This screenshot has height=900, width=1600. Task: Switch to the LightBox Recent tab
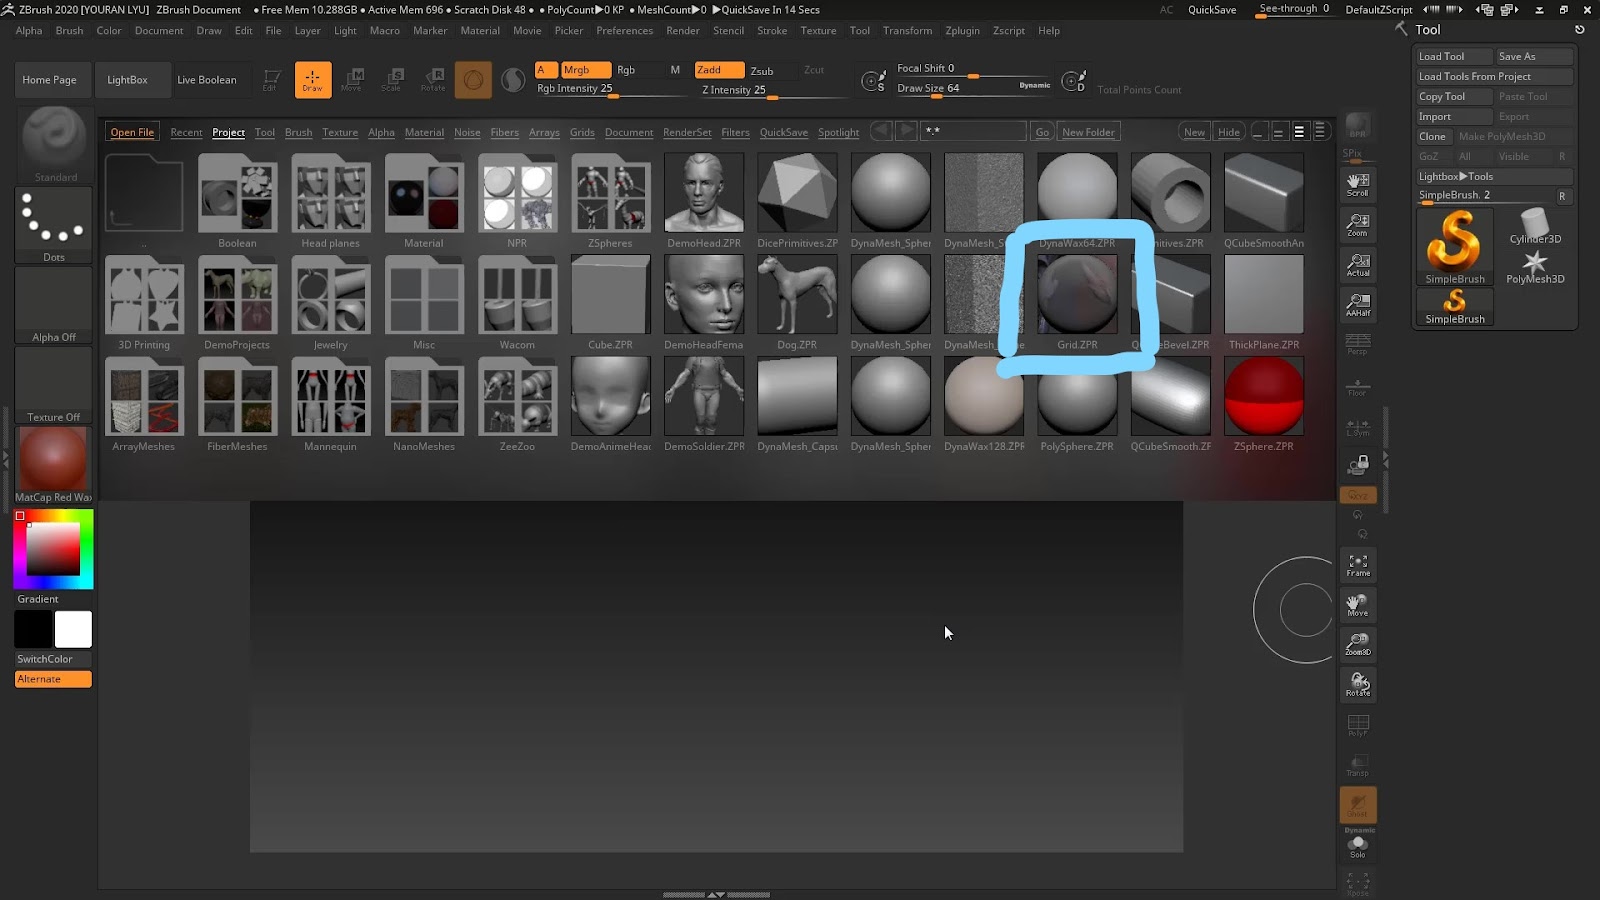[x=186, y=132]
